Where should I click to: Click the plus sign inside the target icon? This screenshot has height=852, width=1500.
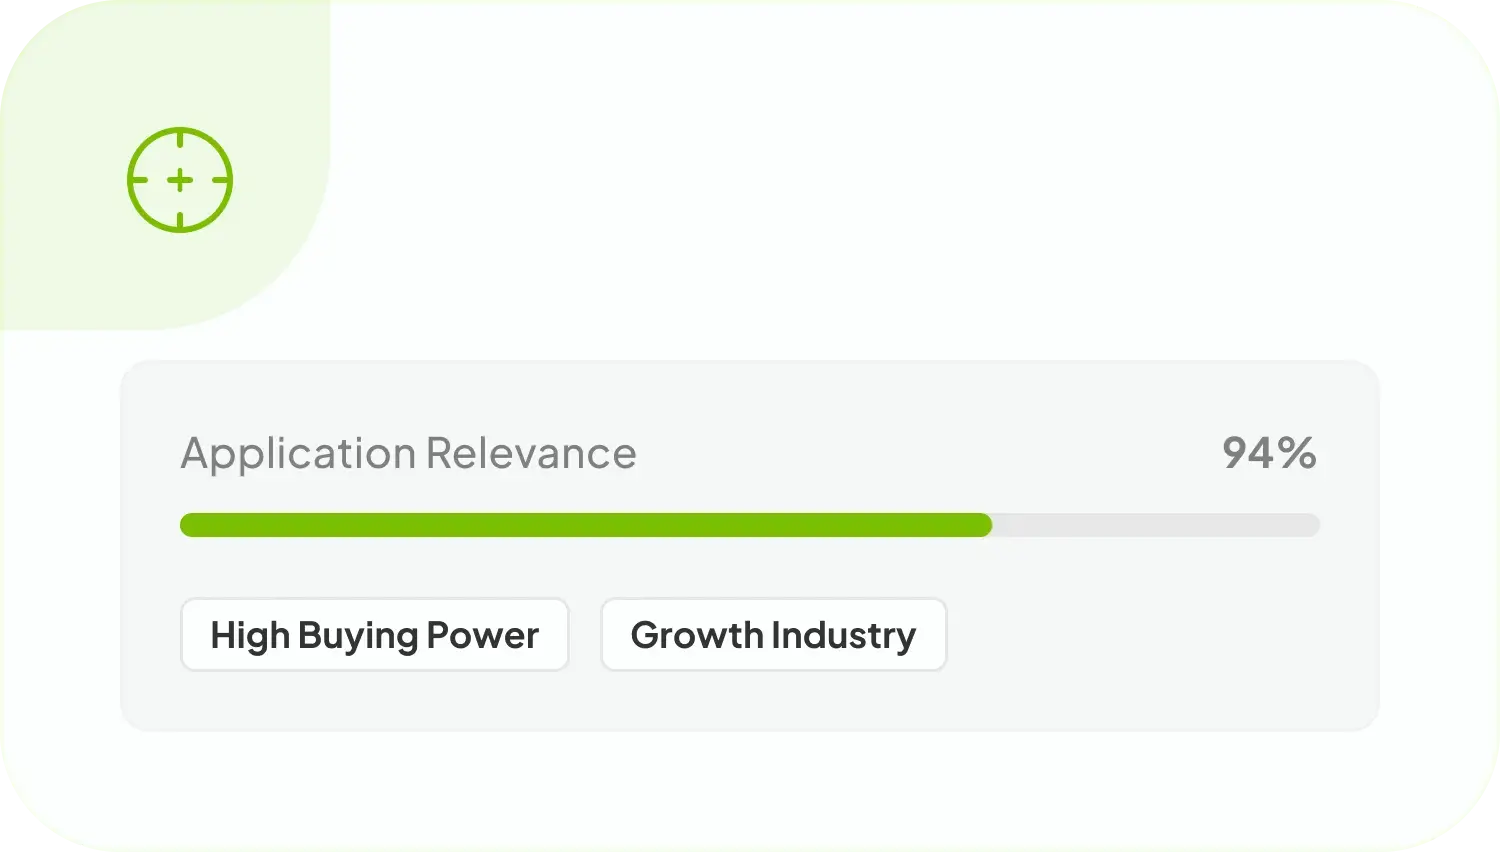180,180
